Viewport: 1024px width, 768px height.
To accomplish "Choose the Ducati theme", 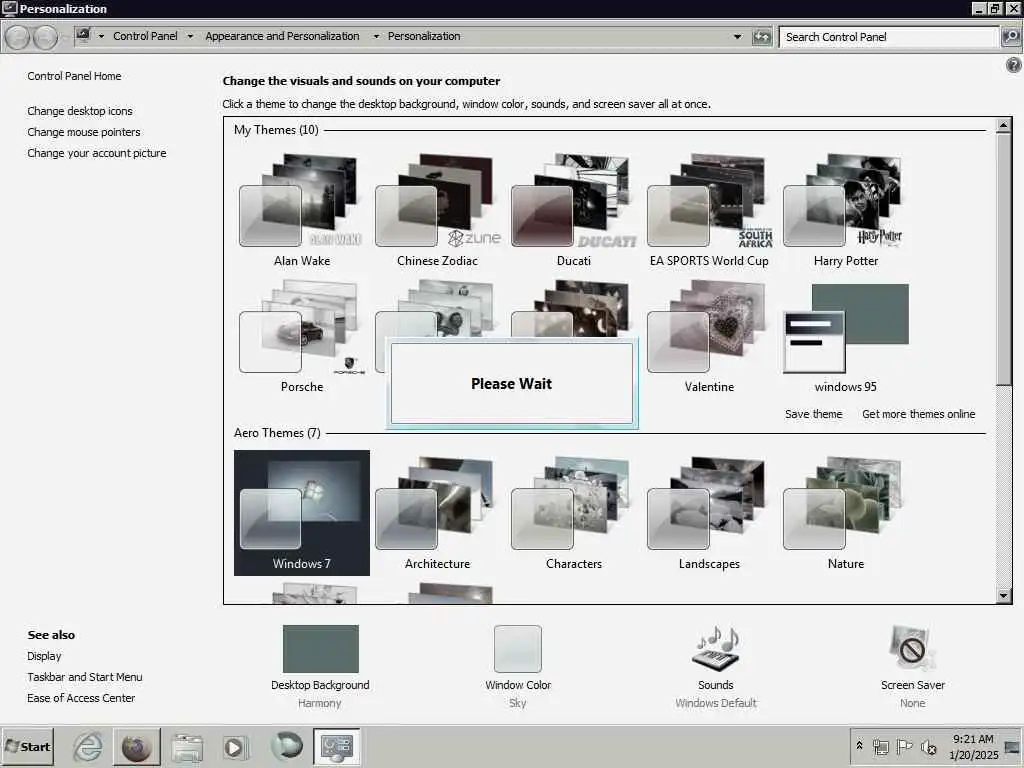I will (x=573, y=210).
